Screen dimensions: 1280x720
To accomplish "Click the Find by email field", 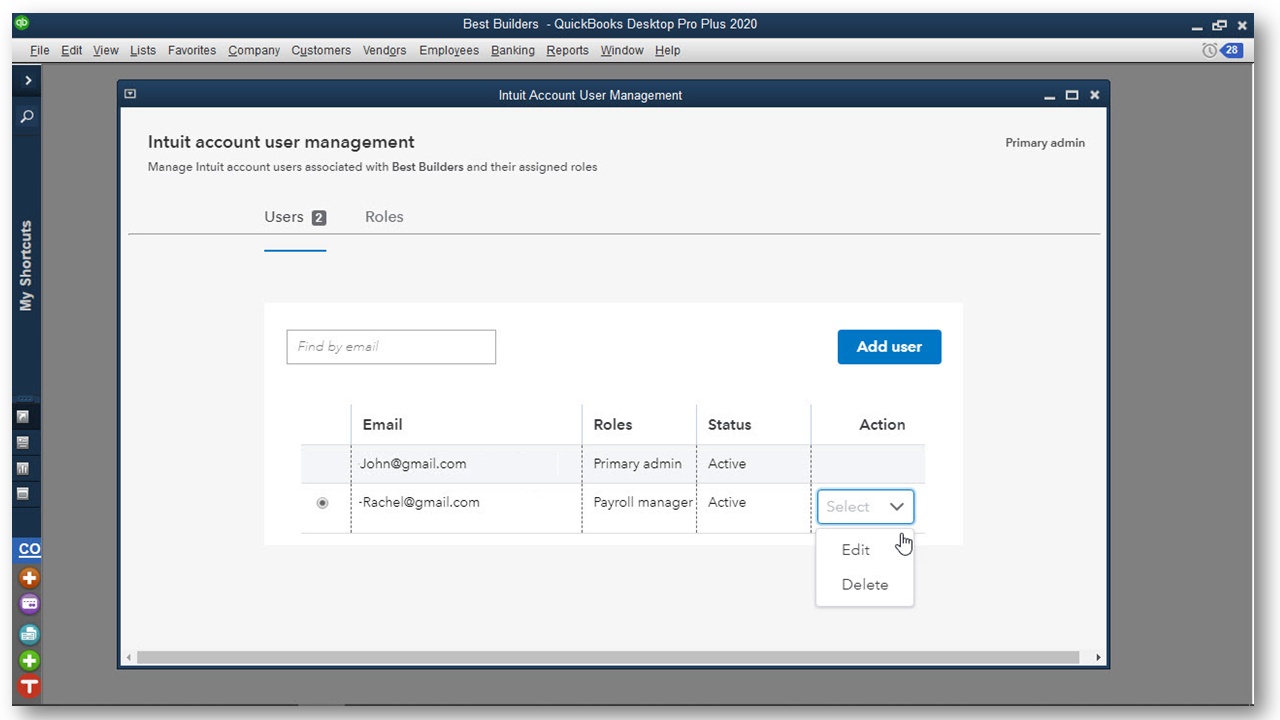I will 391,347.
